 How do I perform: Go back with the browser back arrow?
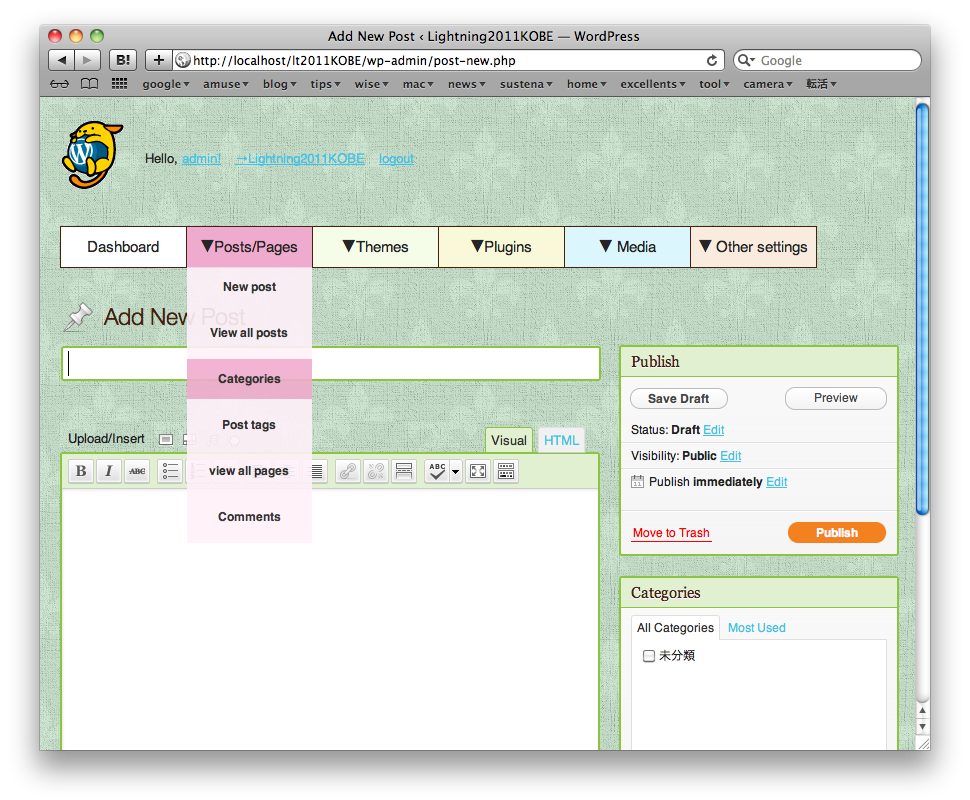pyautogui.click(x=61, y=60)
